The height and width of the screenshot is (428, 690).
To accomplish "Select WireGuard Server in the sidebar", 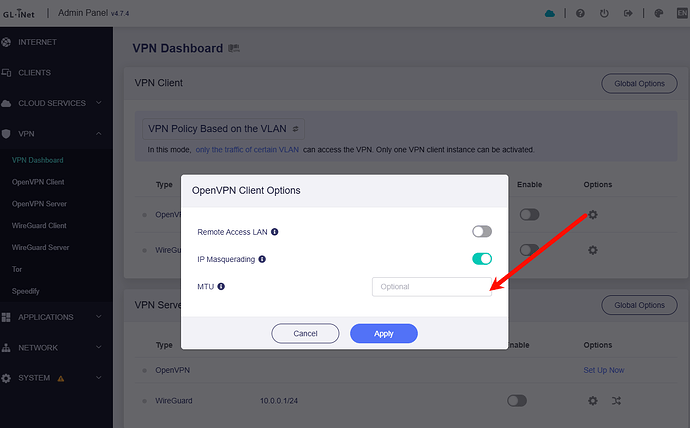I will (40, 247).
